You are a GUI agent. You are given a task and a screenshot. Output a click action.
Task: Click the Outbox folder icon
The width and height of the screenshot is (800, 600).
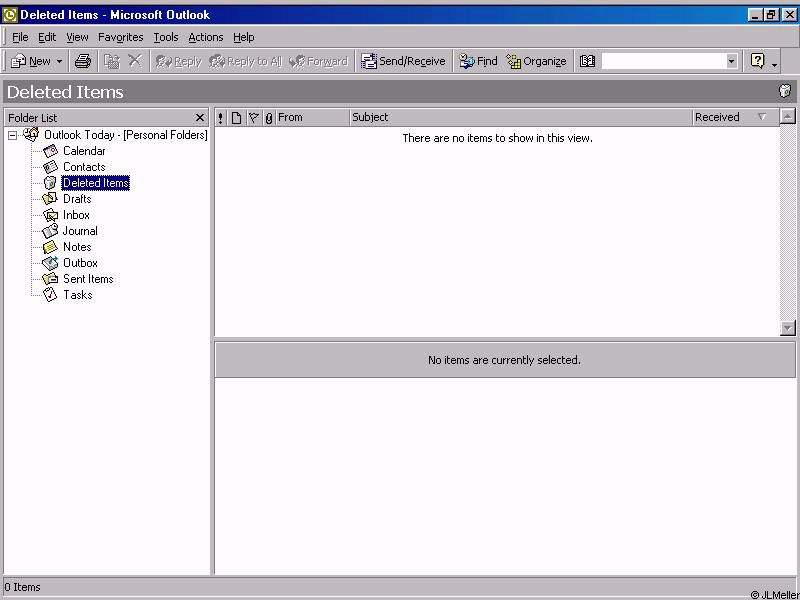50,263
